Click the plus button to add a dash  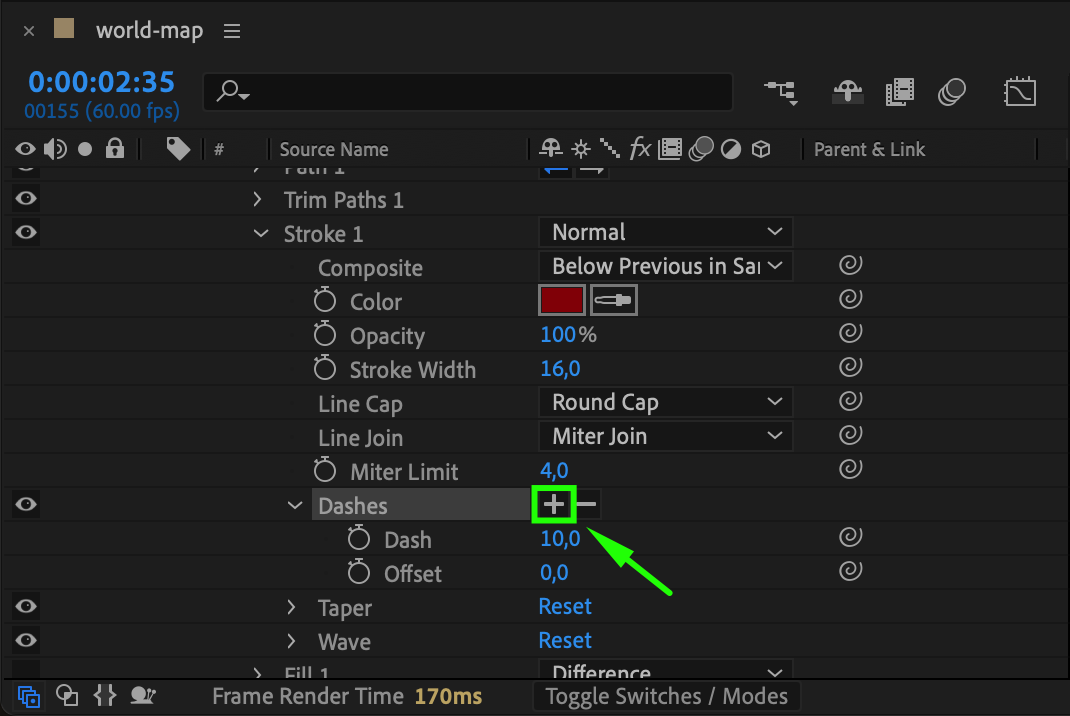(x=554, y=505)
